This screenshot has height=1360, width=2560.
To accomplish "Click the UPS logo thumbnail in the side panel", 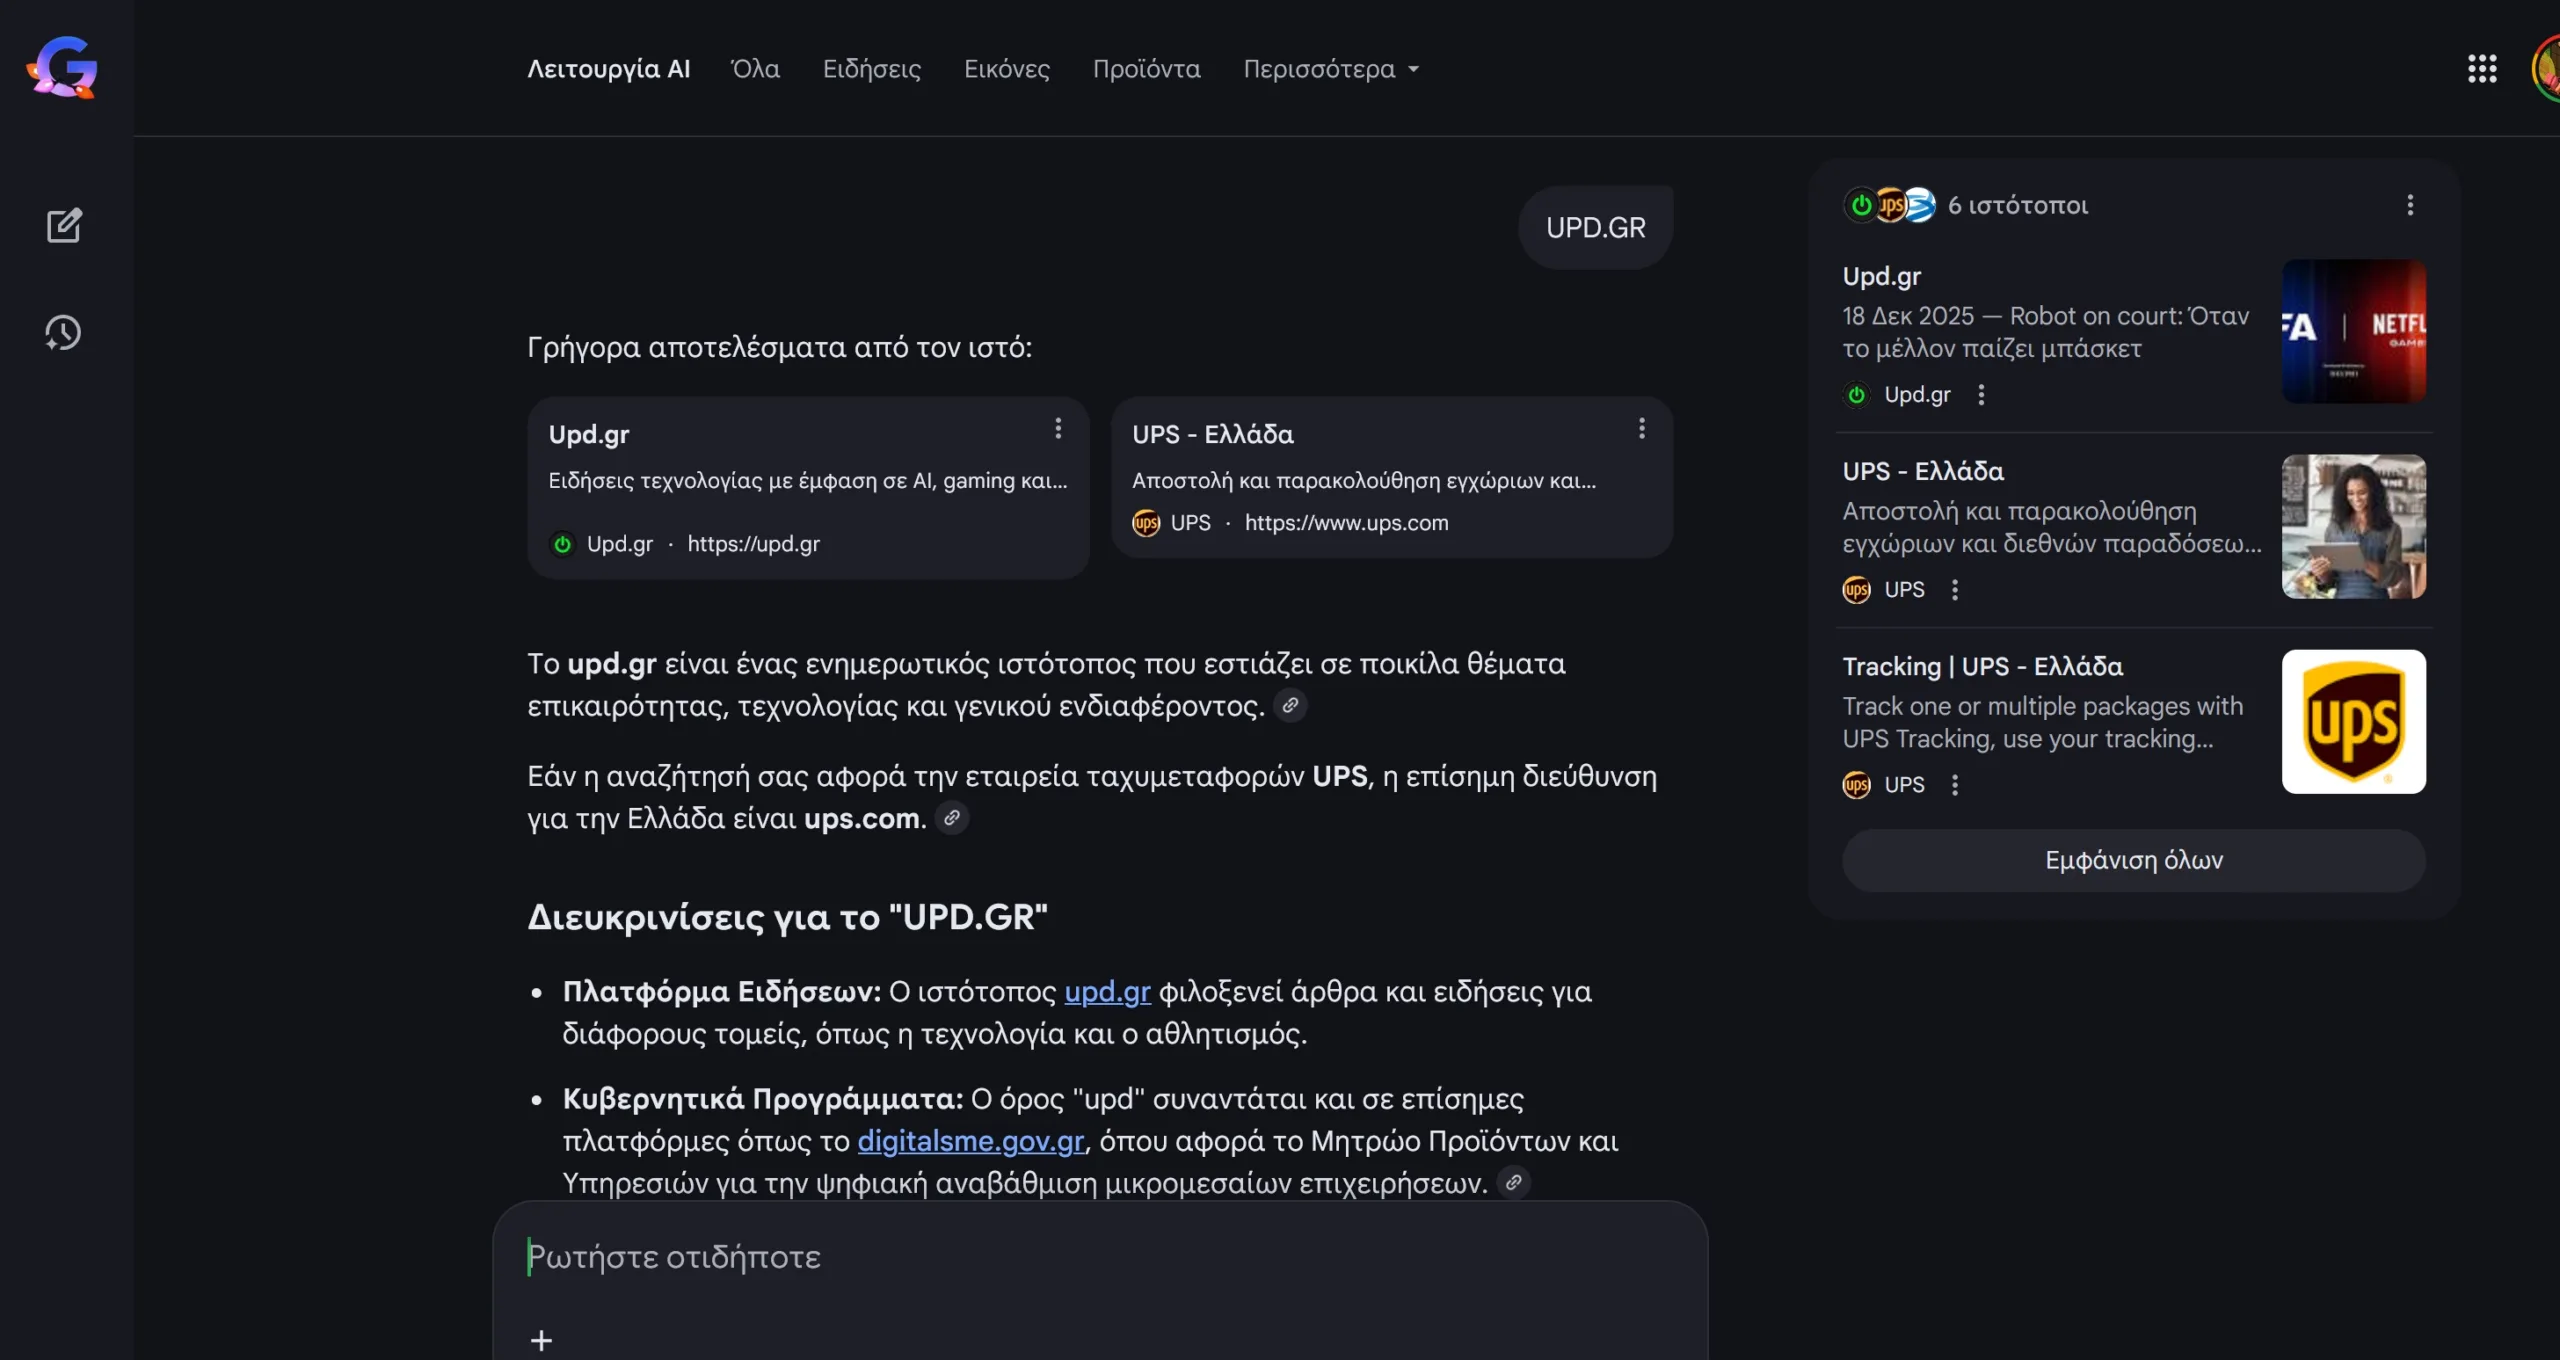I will [2353, 721].
